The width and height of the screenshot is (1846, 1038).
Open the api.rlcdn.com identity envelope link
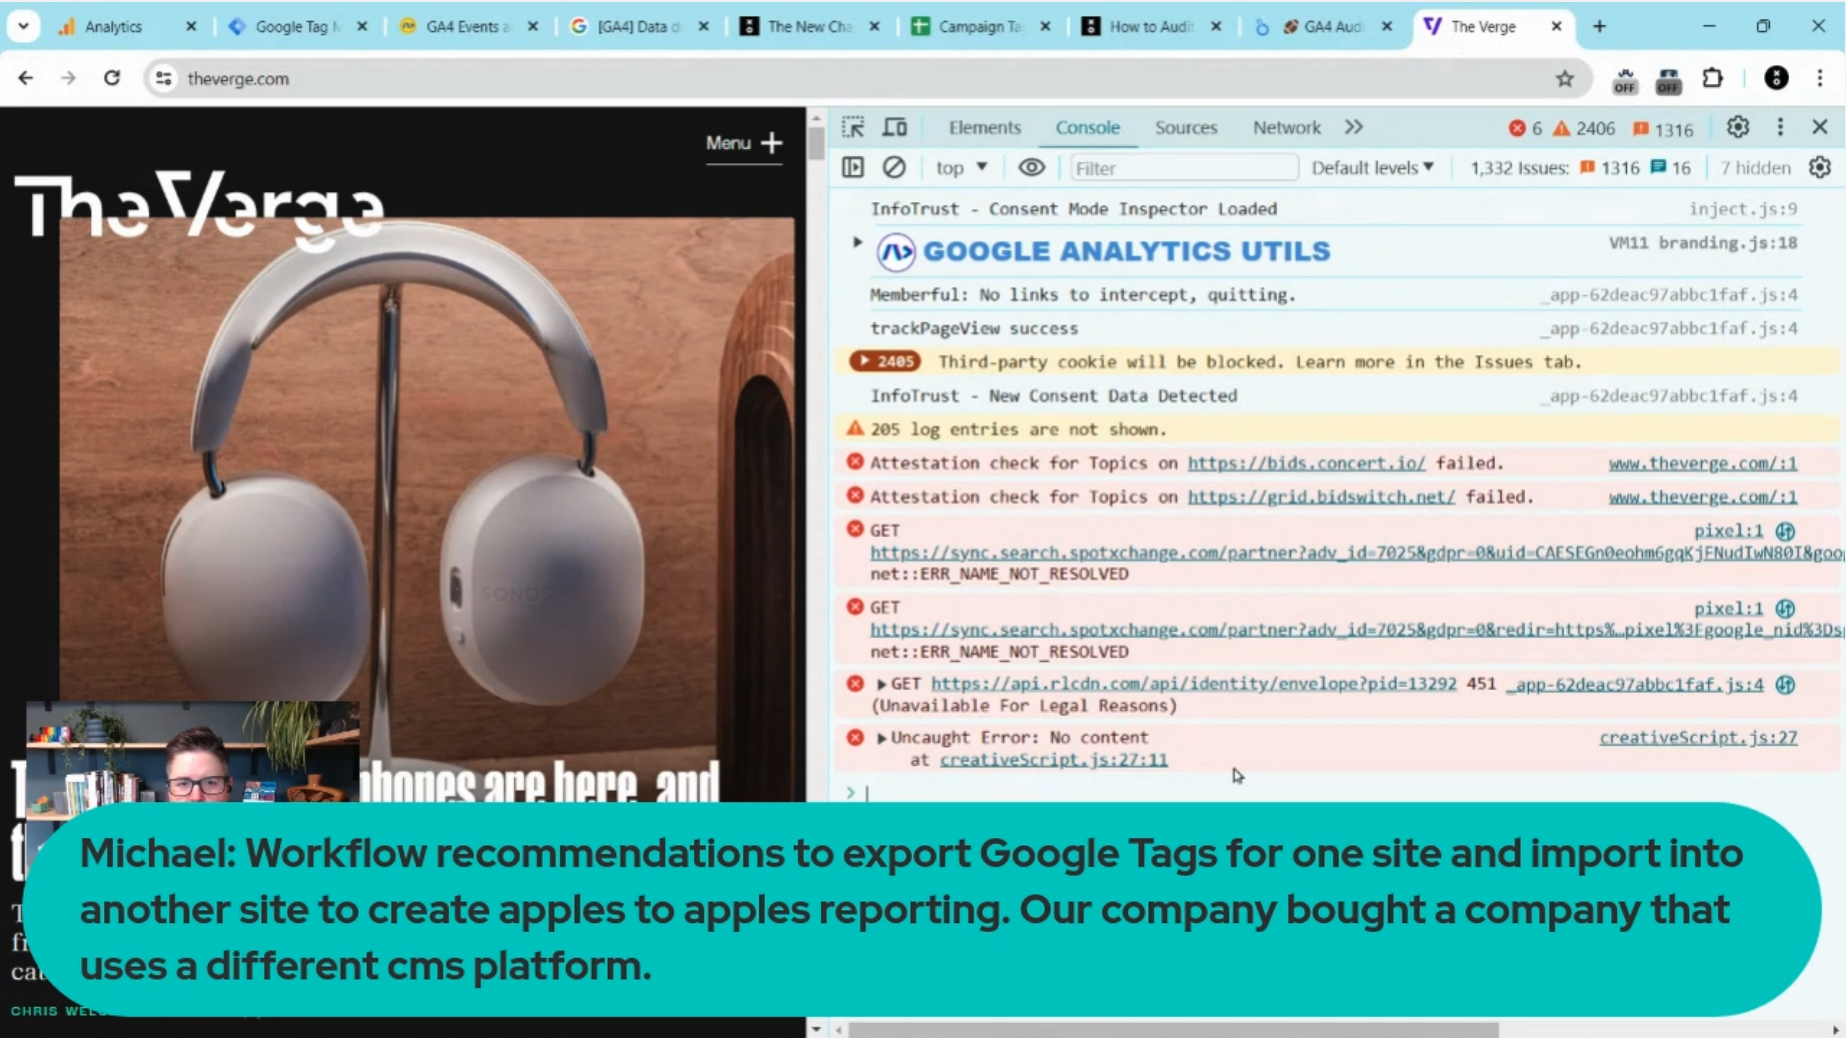click(1193, 684)
